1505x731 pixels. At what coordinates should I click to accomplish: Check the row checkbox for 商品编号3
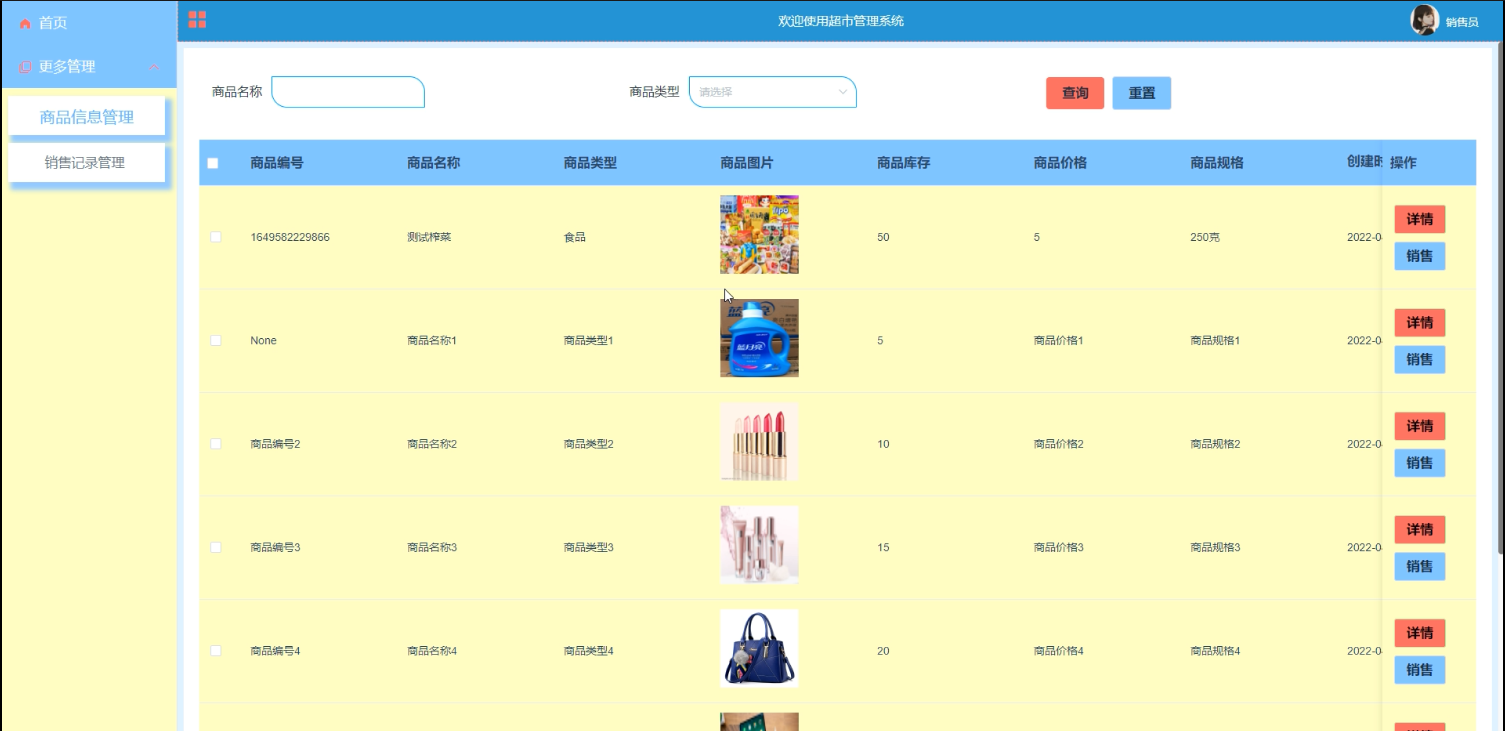(216, 547)
